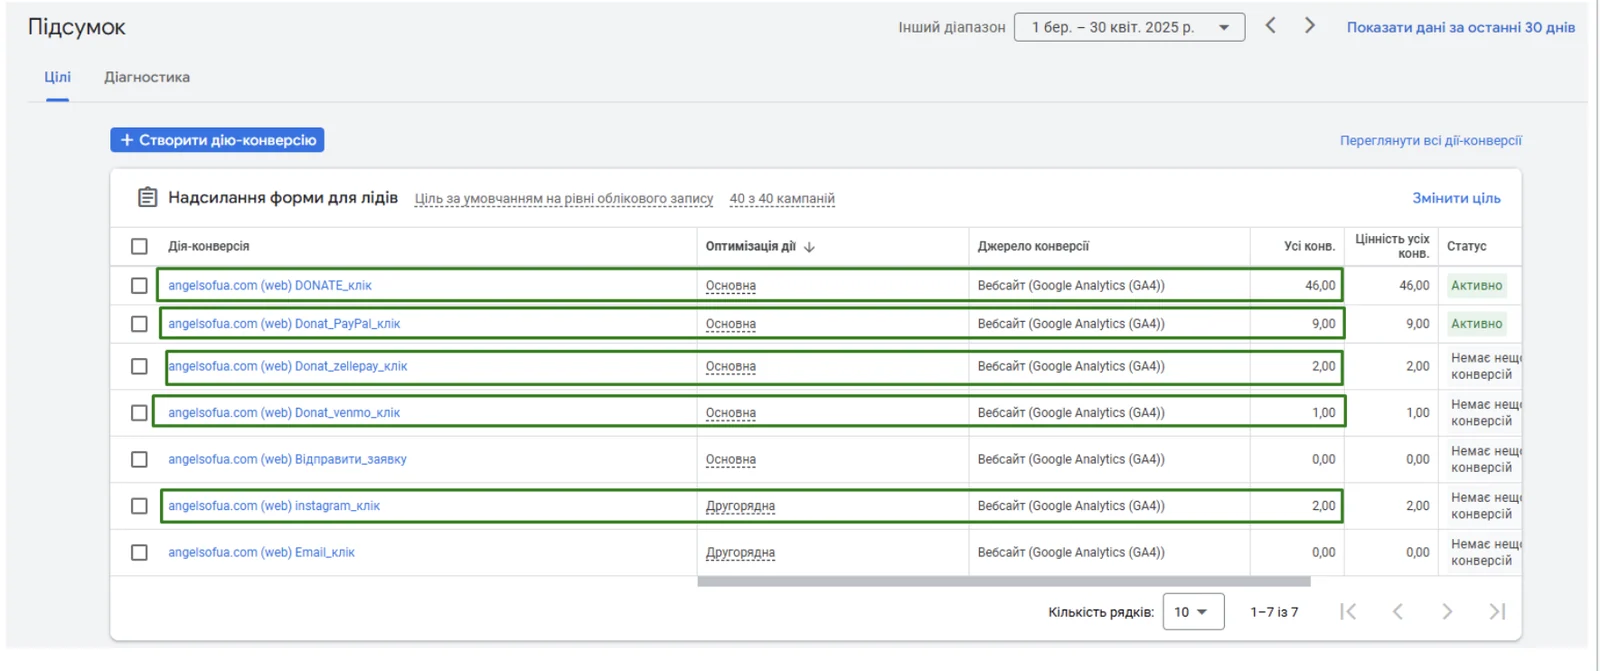Viewport: 1600px width, 671px height.
Task: Click the lead form clipboard icon
Action: click(147, 197)
